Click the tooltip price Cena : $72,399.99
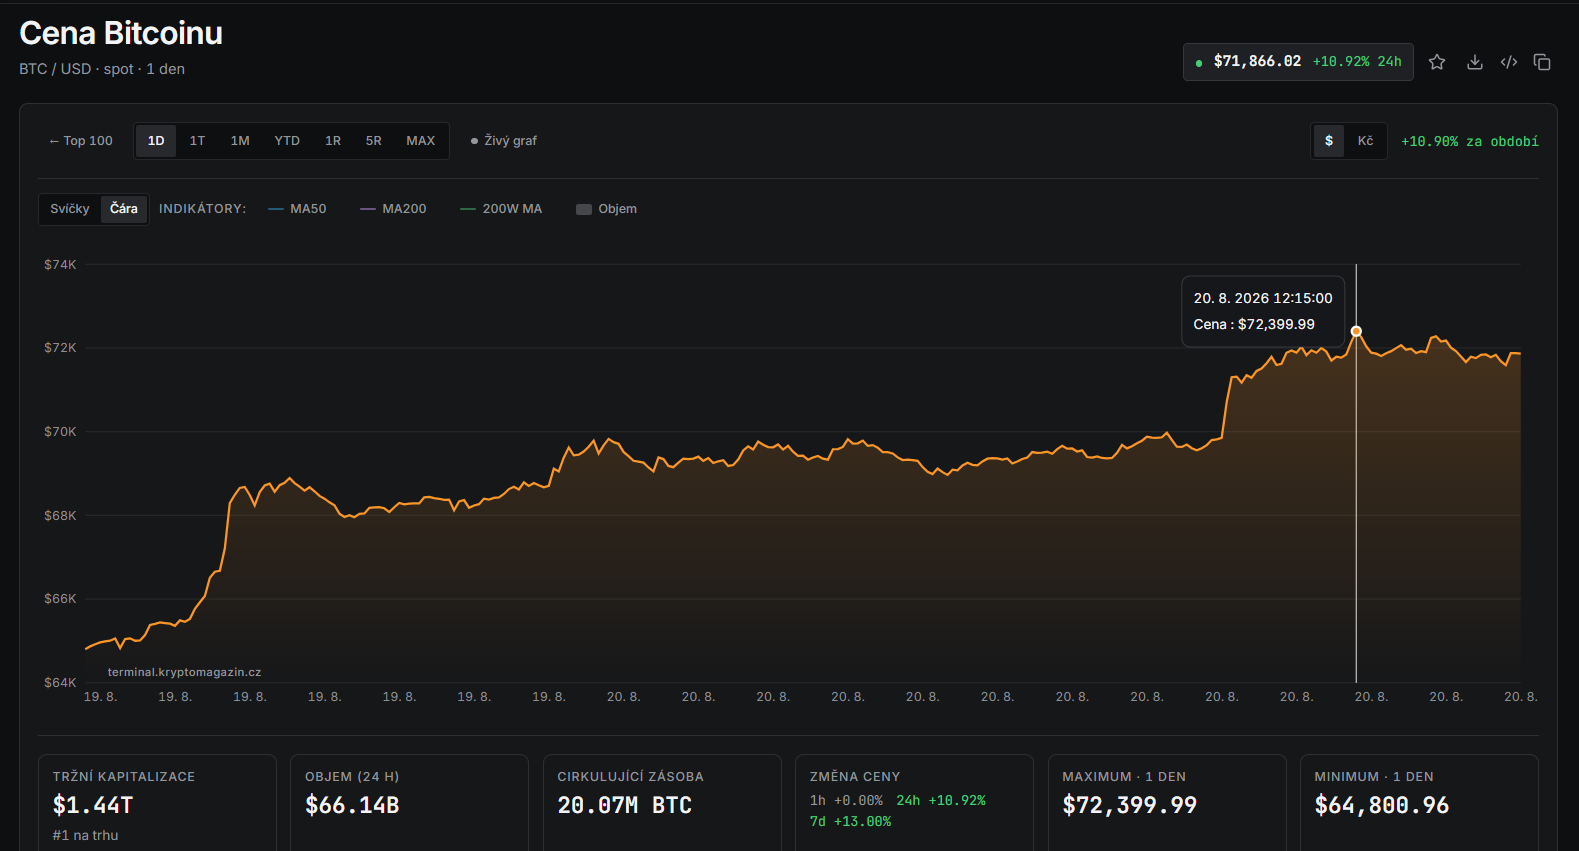 tap(1254, 324)
